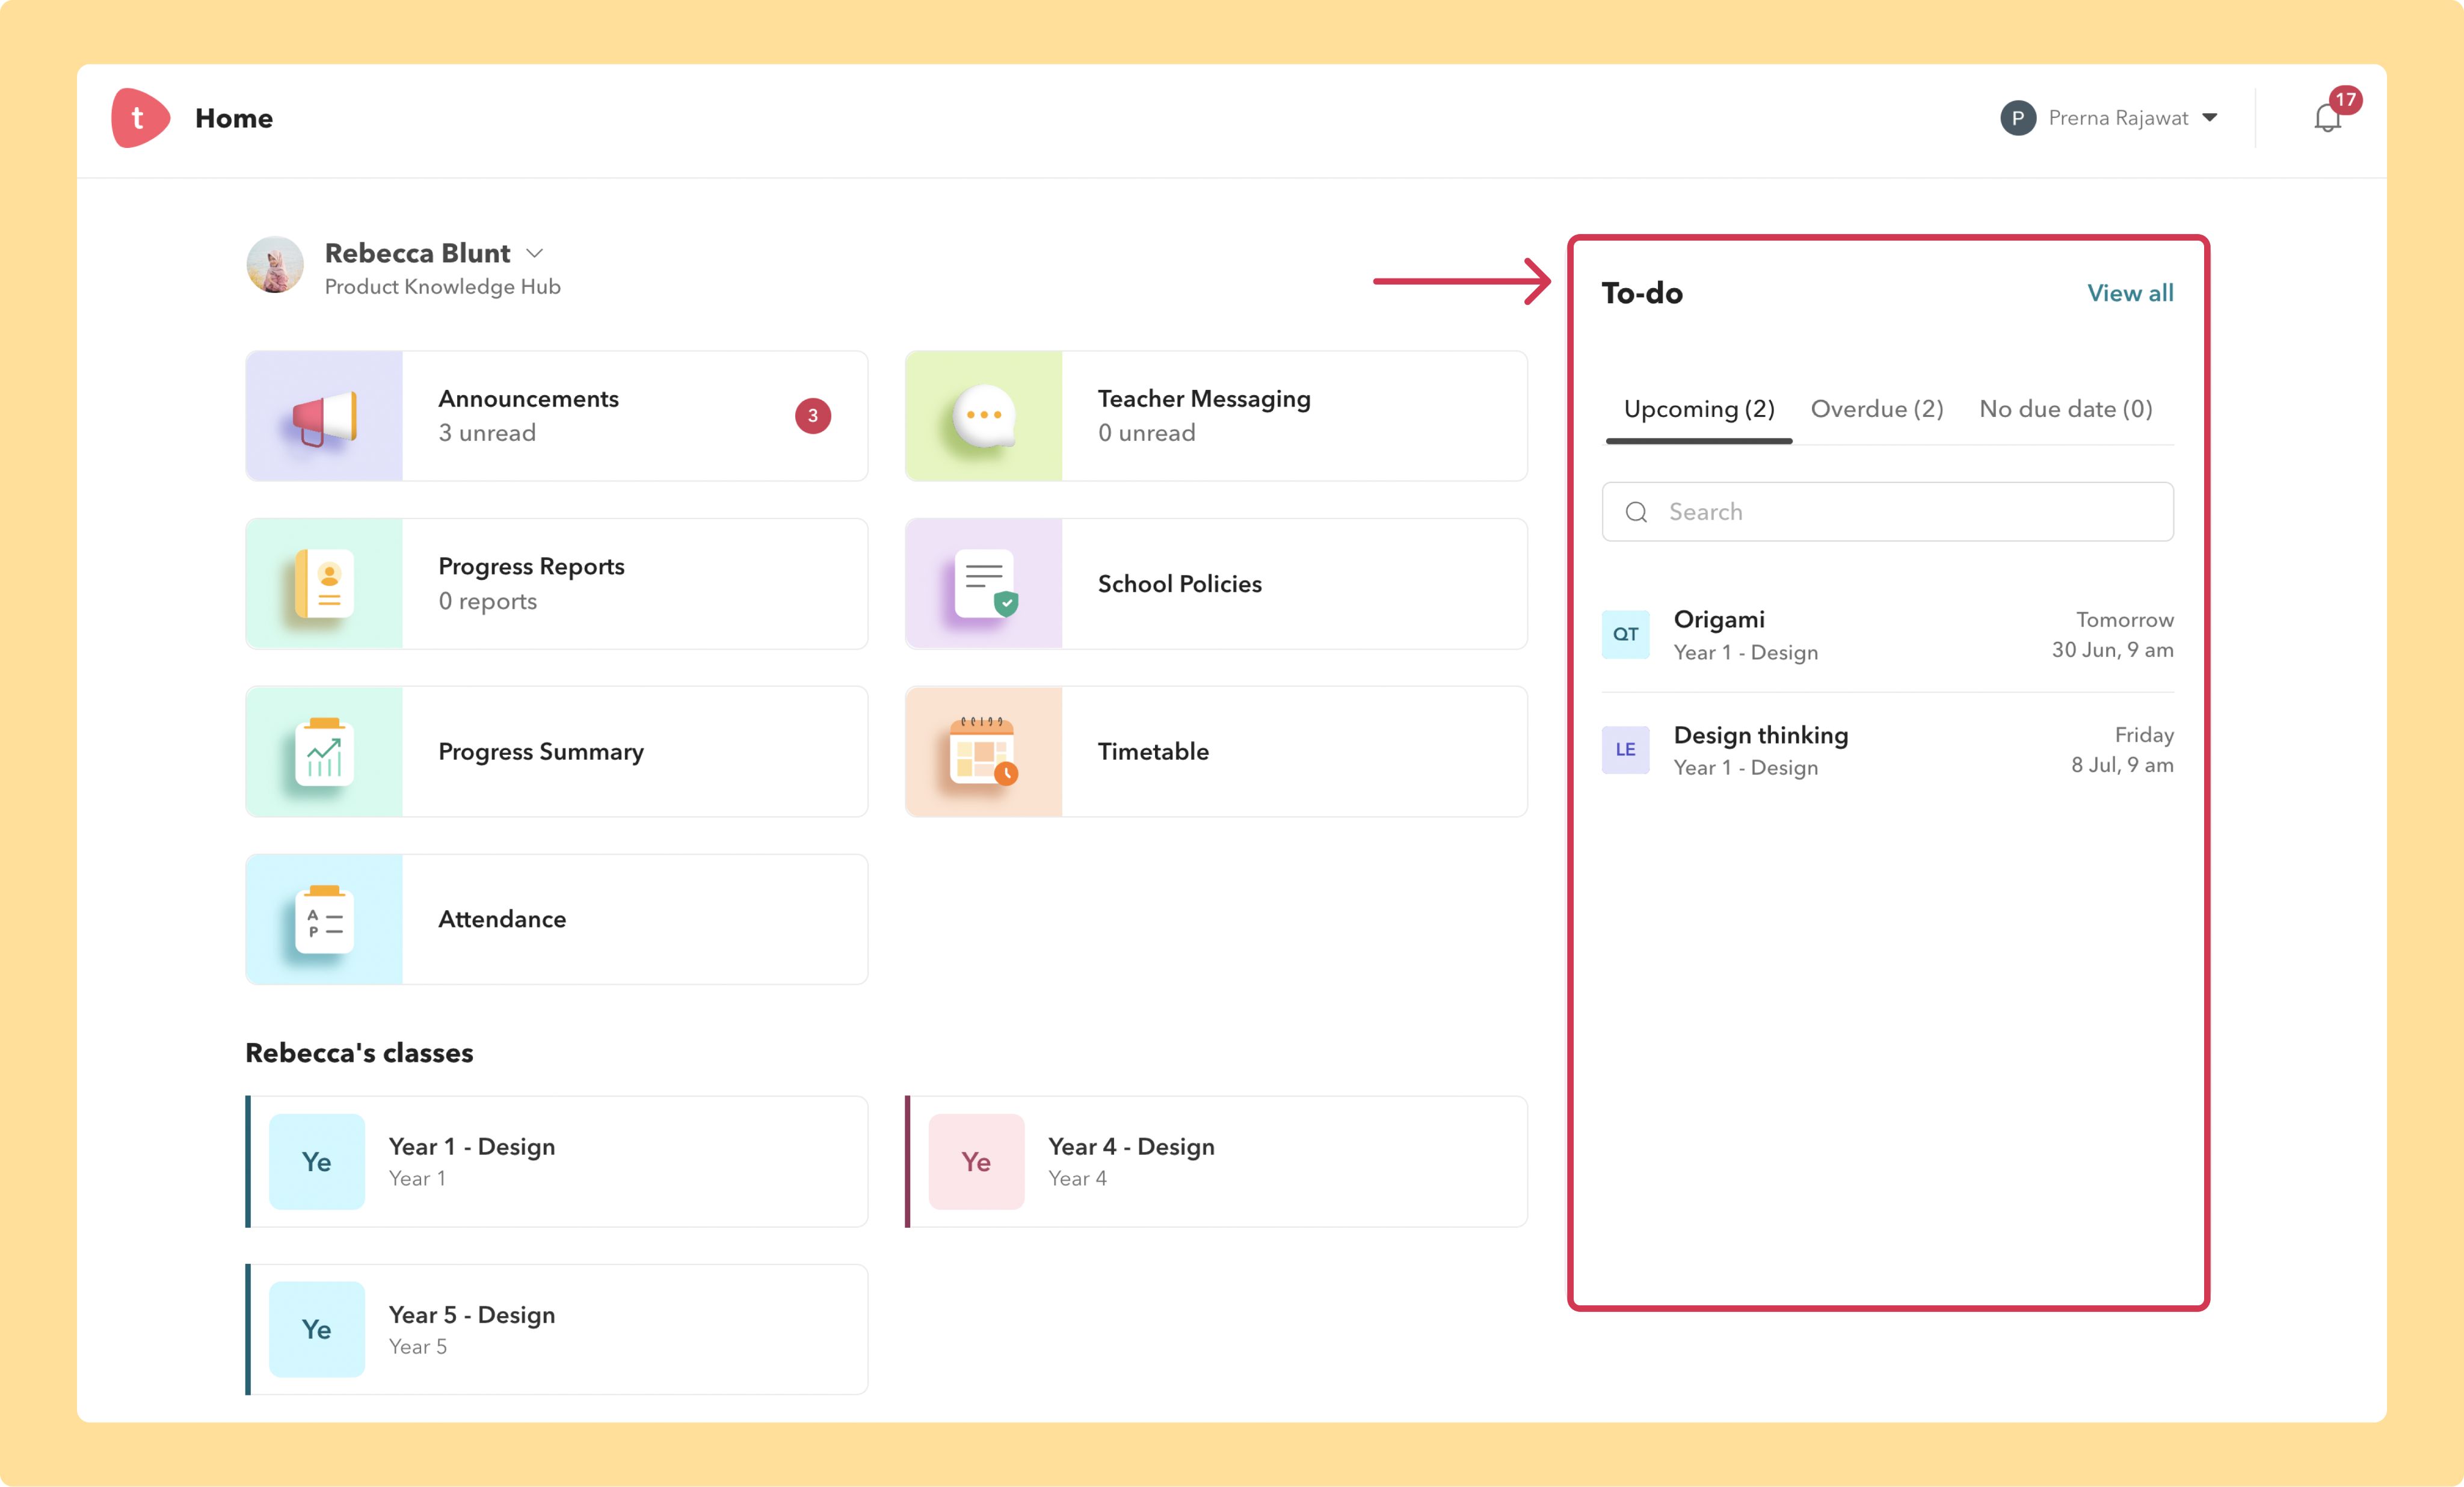Screen dimensions: 2464x1487
Task: Click the LE icon beside Design thinking
Action: point(1626,749)
